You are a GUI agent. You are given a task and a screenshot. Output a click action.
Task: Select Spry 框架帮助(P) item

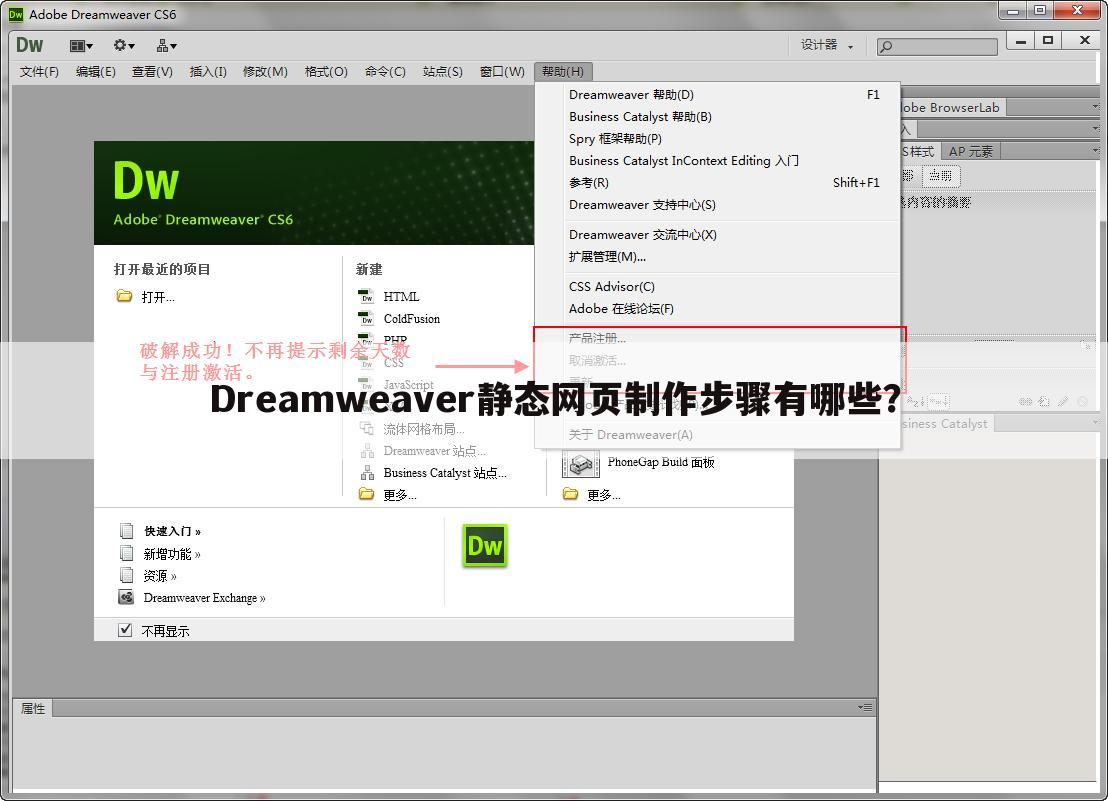pyautogui.click(x=717, y=138)
